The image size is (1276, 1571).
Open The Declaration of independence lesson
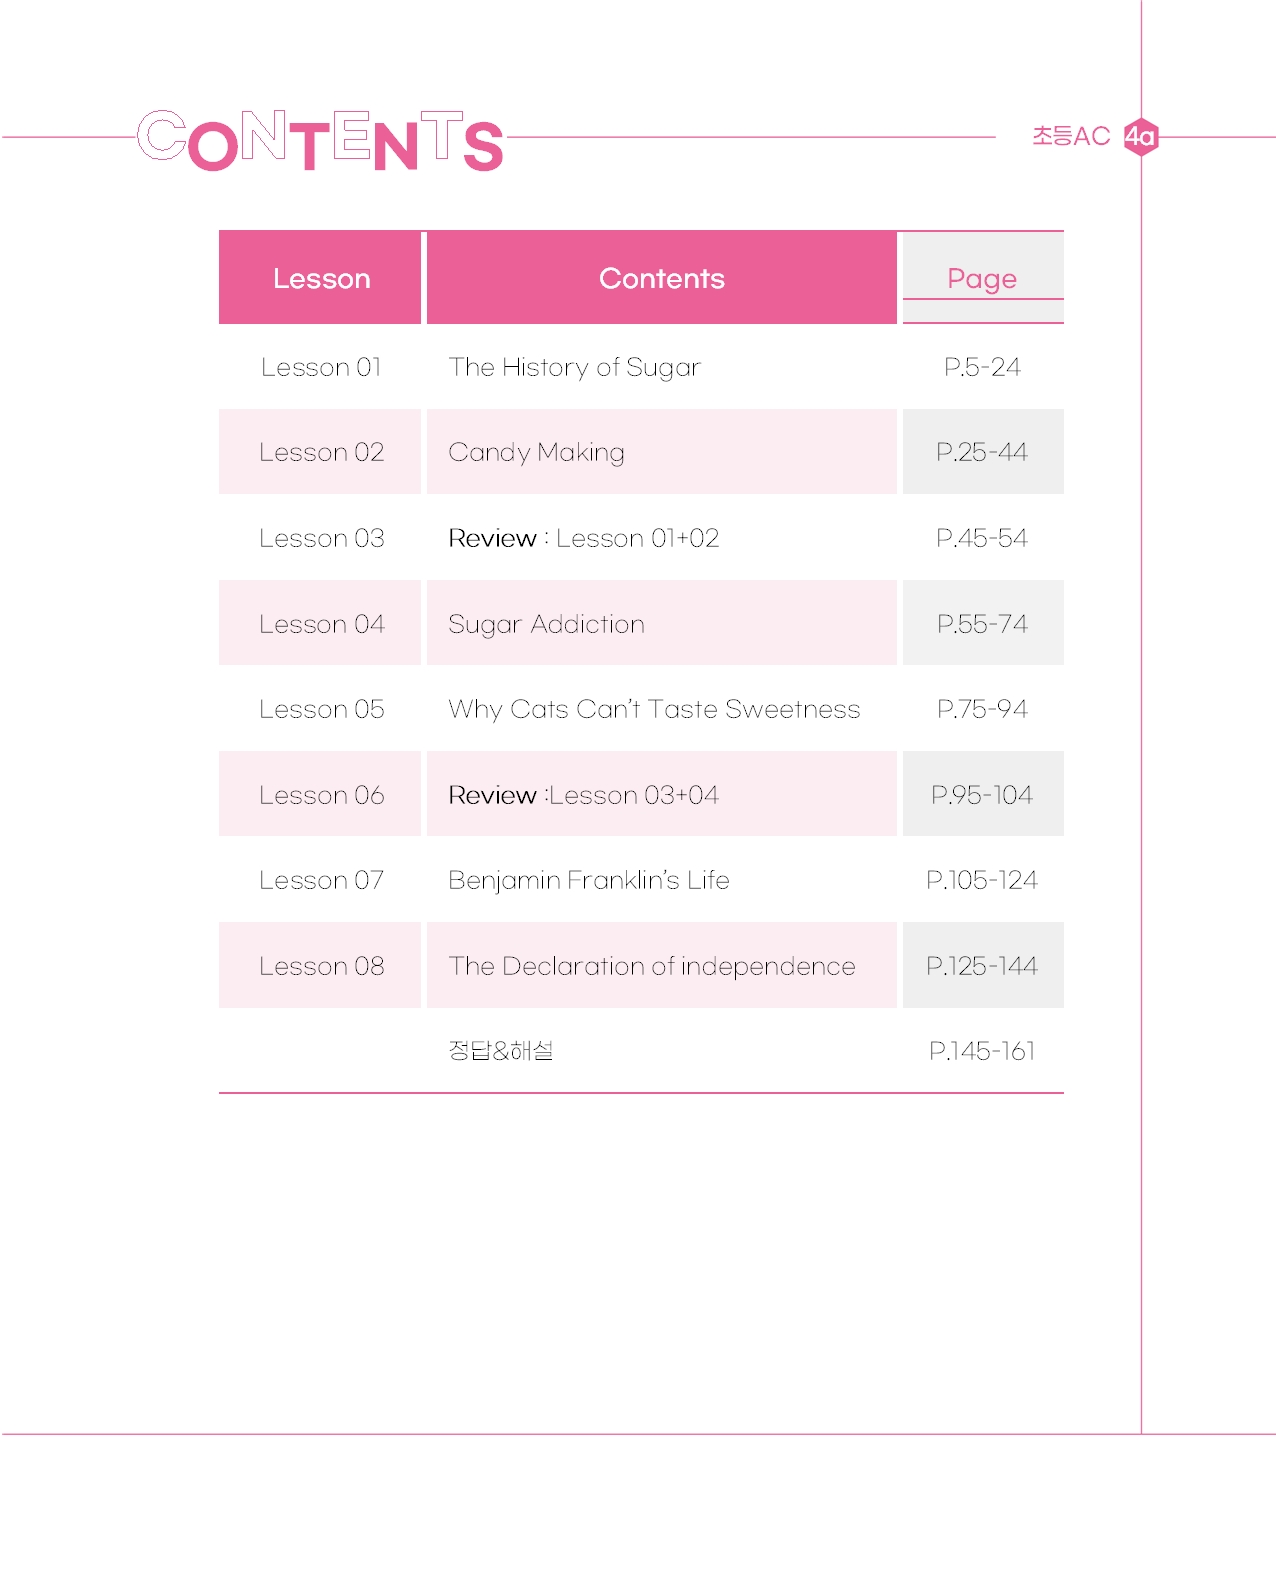tap(651, 966)
